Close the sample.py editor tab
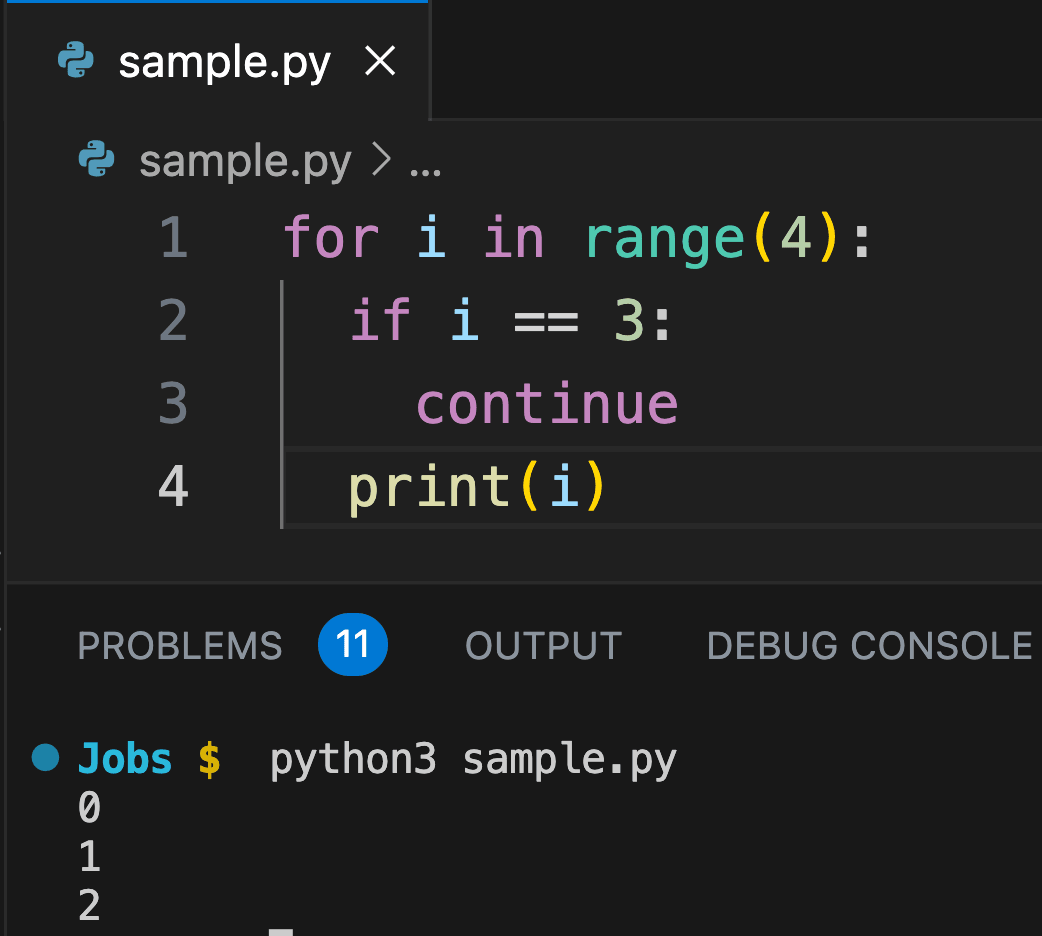Image resolution: width=1042 pixels, height=936 pixels. (x=380, y=63)
